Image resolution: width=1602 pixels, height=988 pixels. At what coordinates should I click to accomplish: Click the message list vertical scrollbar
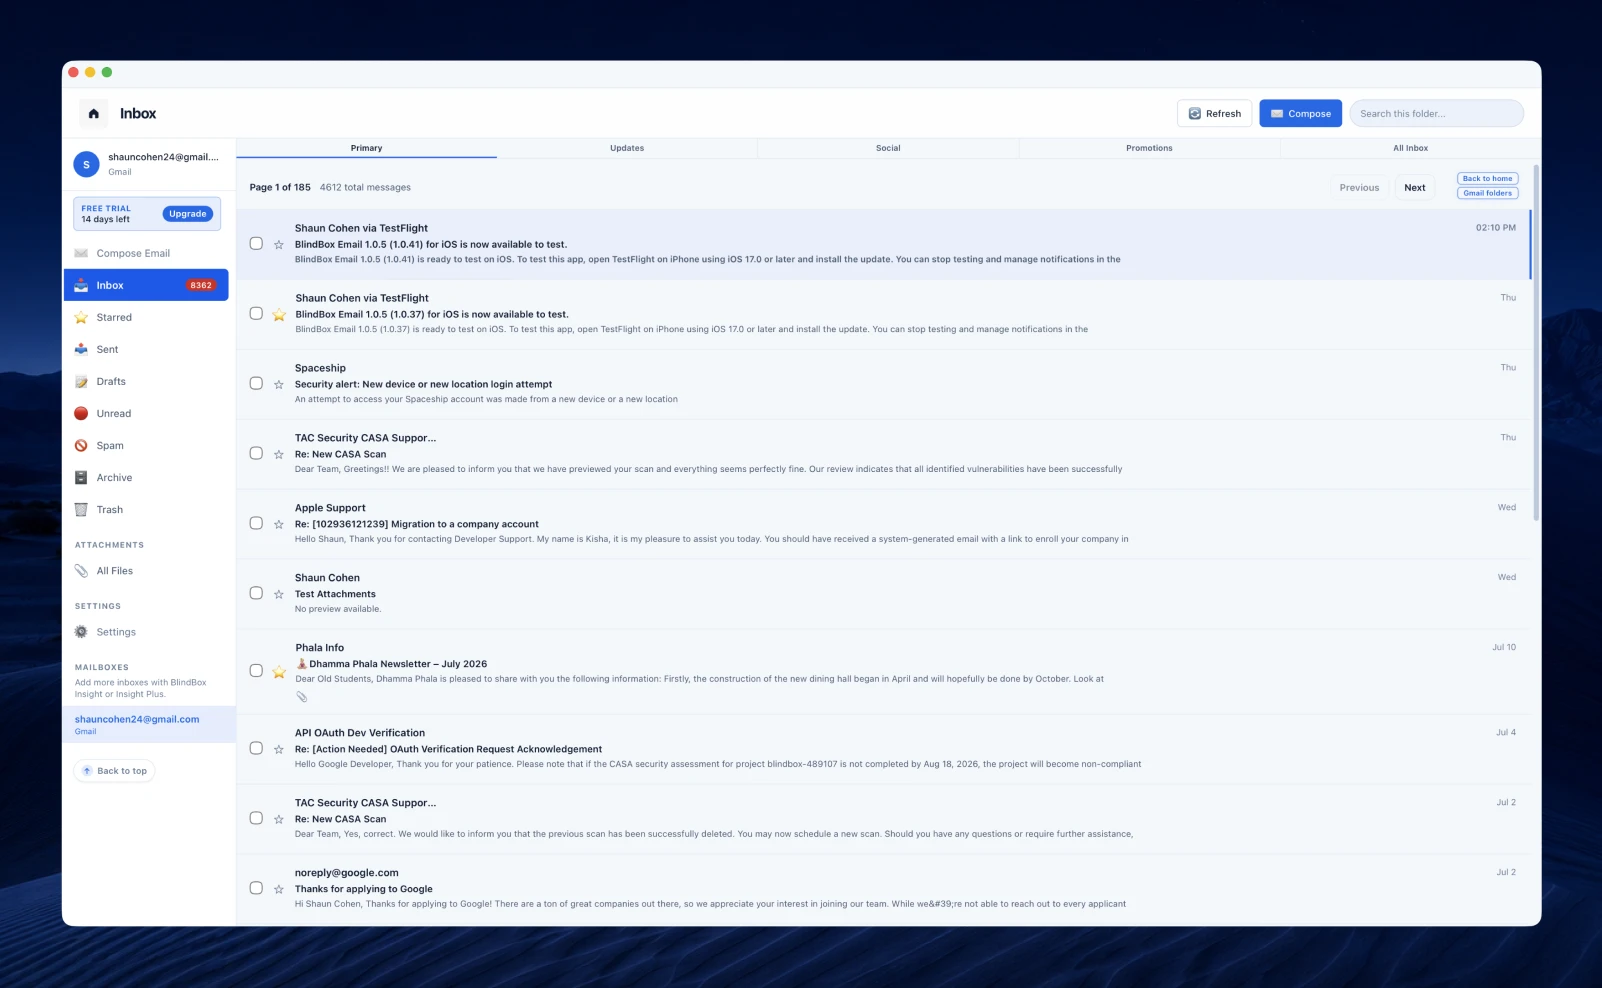coord(1535,341)
